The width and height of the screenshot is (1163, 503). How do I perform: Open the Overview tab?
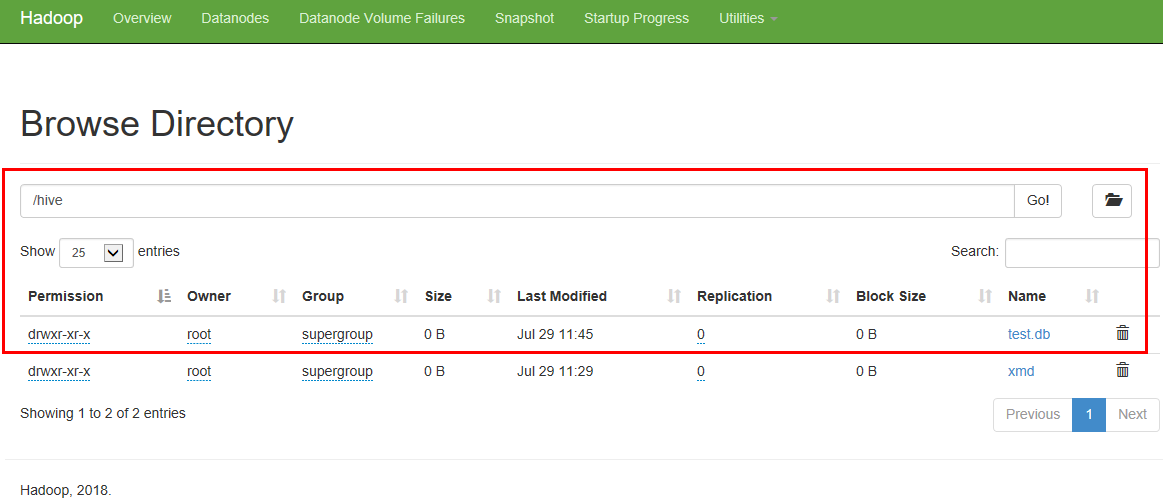[x=142, y=19]
